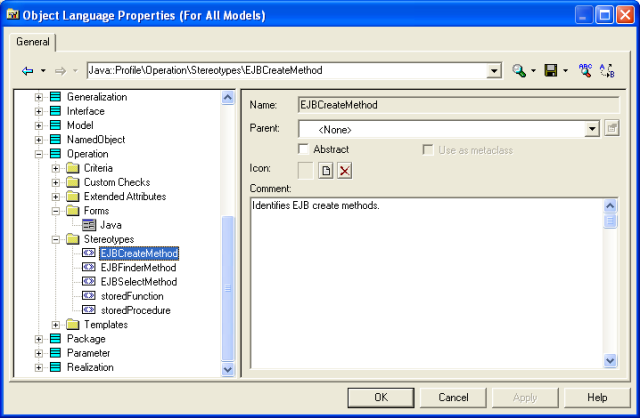Click the Interface metaclass icon
Screen dimensions: 640x418
[x=56, y=111]
